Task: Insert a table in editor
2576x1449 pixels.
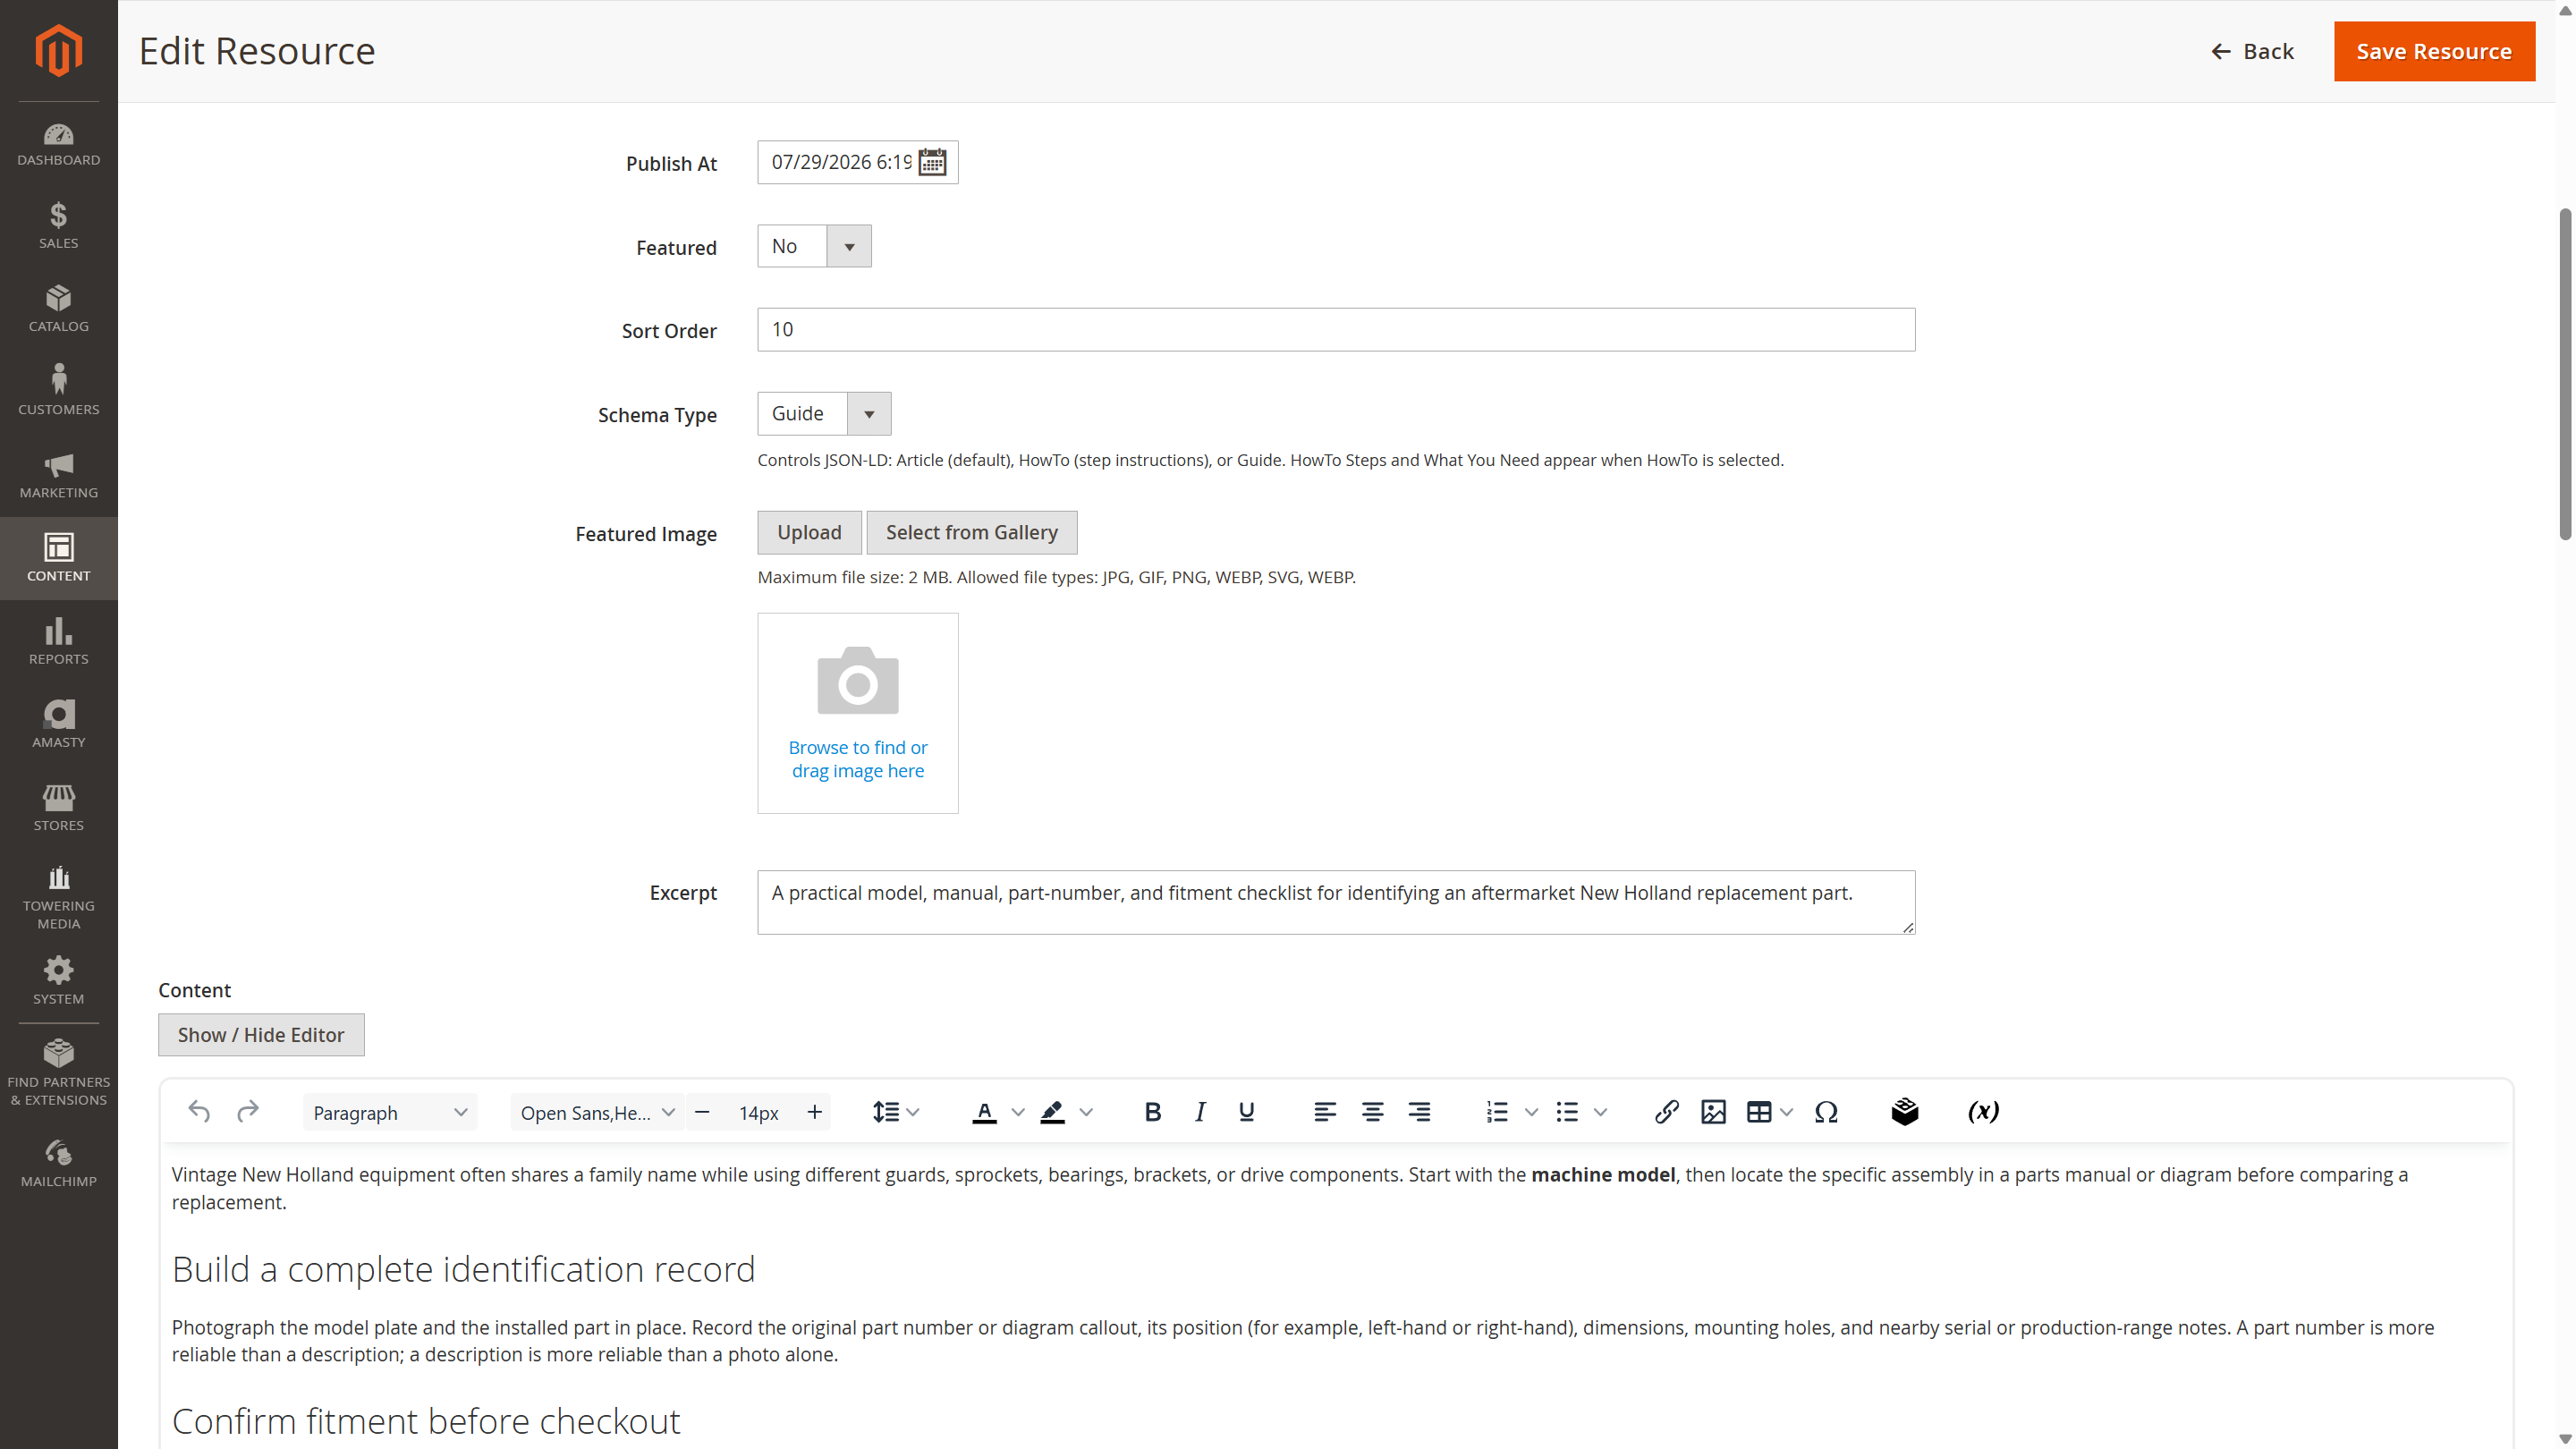Action: 1759,1112
